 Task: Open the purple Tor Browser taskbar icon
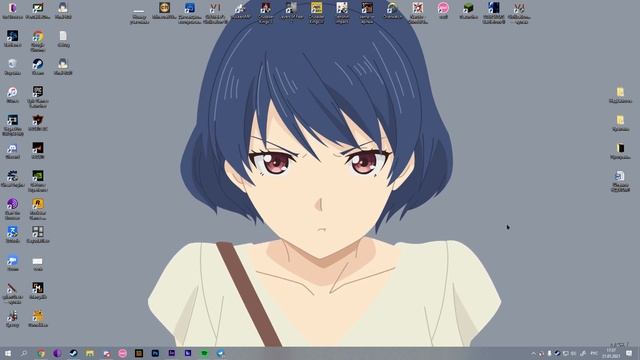coord(57,353)
